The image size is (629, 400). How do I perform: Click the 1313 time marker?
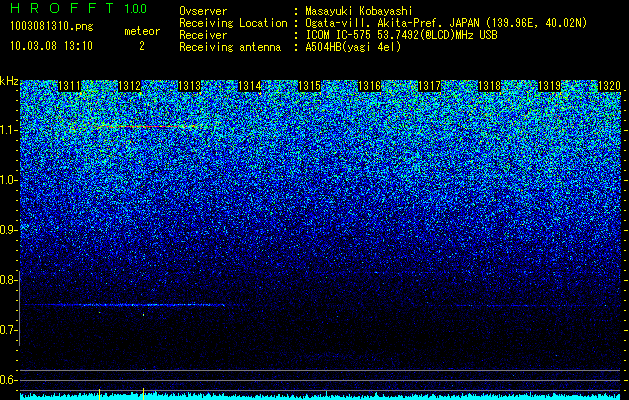click(x=189, y=86)
